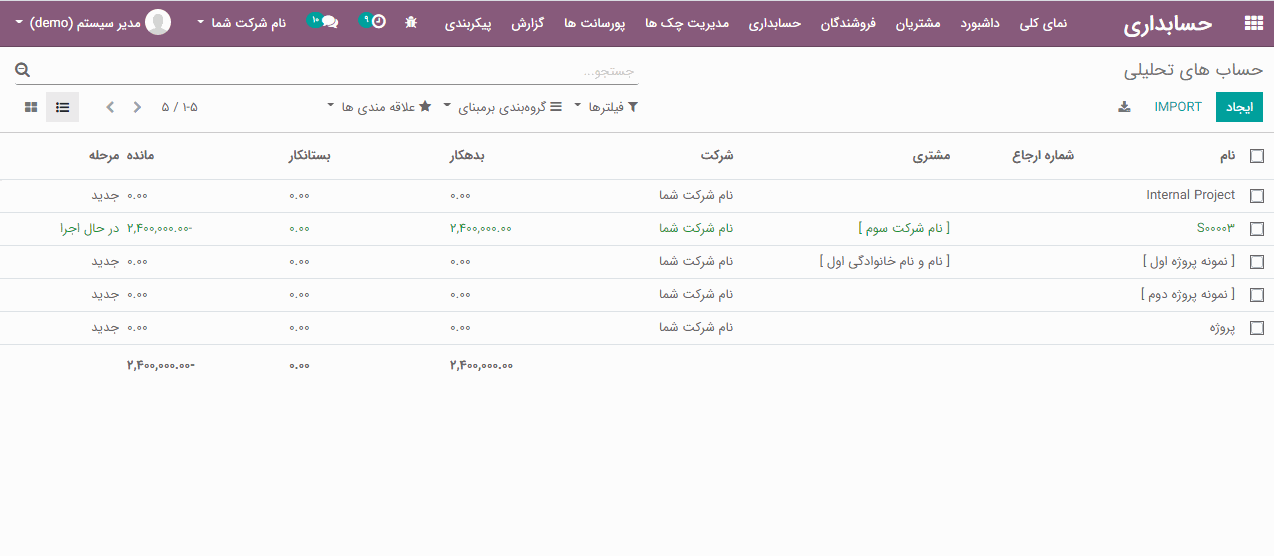Open the [ نمونه پروژه اول ] record
The width and height of the screenshot is (1274, 556).
click(1188, 262)
